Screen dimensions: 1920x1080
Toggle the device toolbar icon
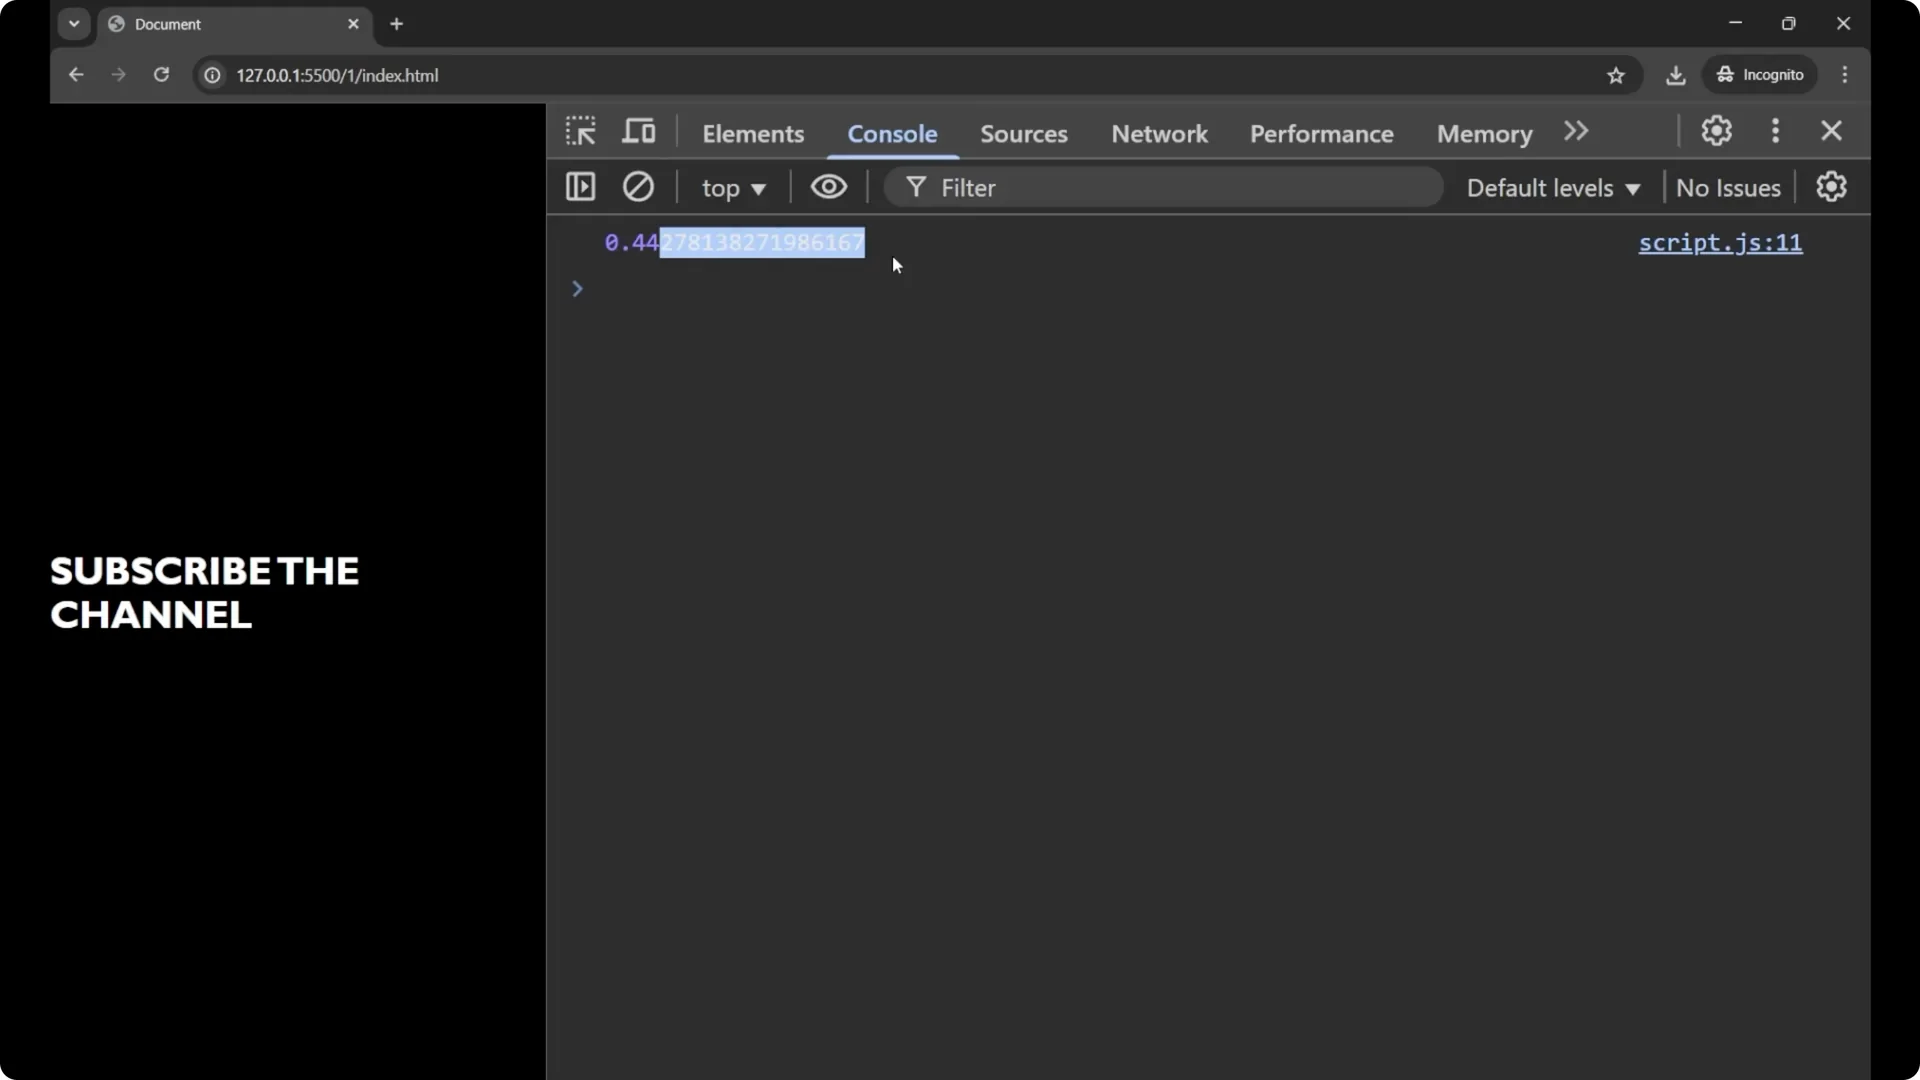[639, 131]
